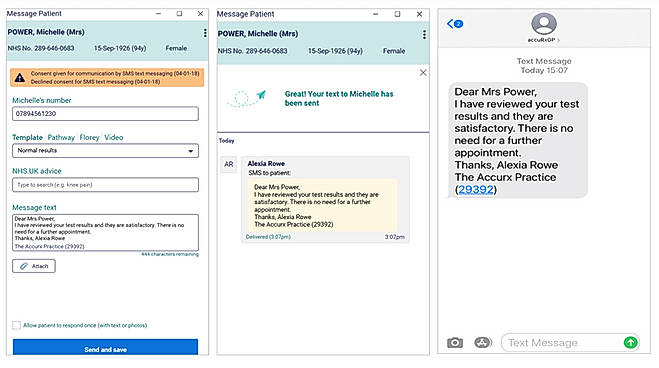This screenshot has height=368, width=659.
Task: Enable allow patient to respond once checkbox
Action: click(16, 325)
